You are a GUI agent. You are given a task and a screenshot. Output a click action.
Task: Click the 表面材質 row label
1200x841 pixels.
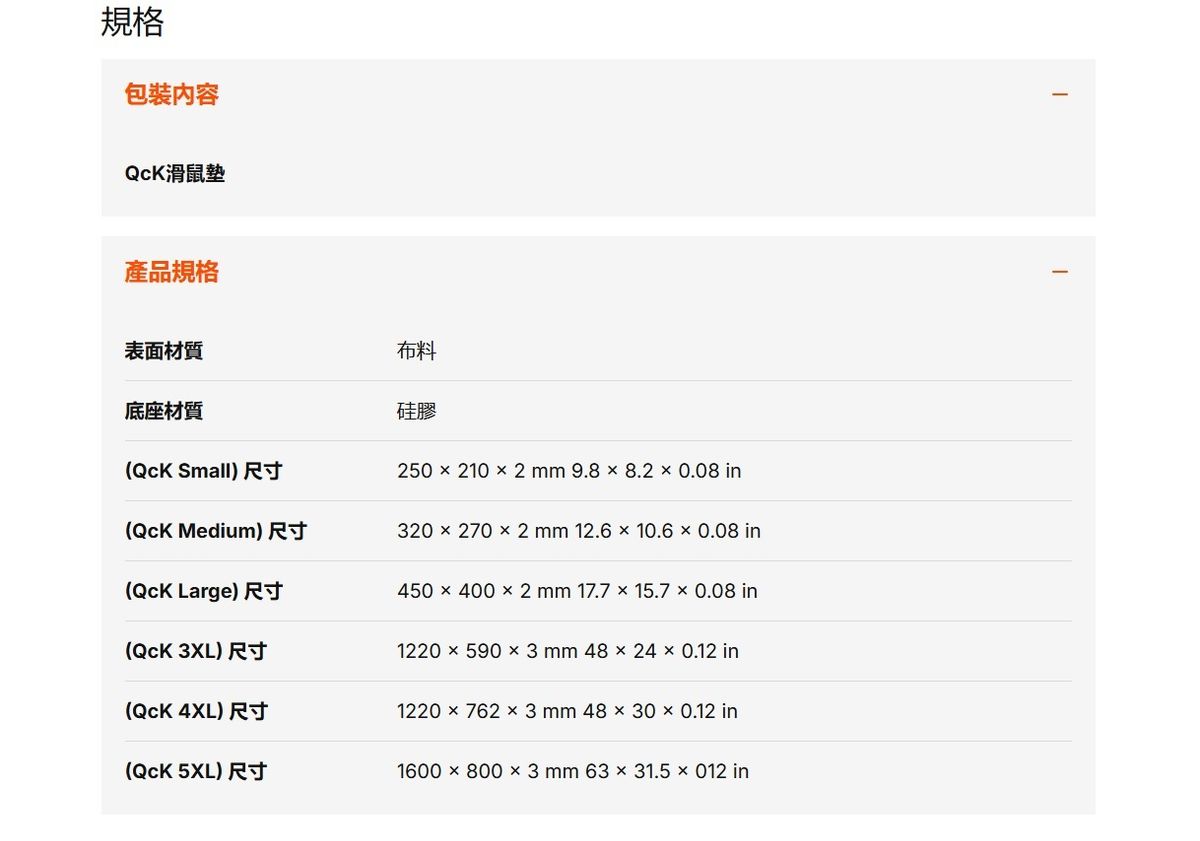click(164, 351)
